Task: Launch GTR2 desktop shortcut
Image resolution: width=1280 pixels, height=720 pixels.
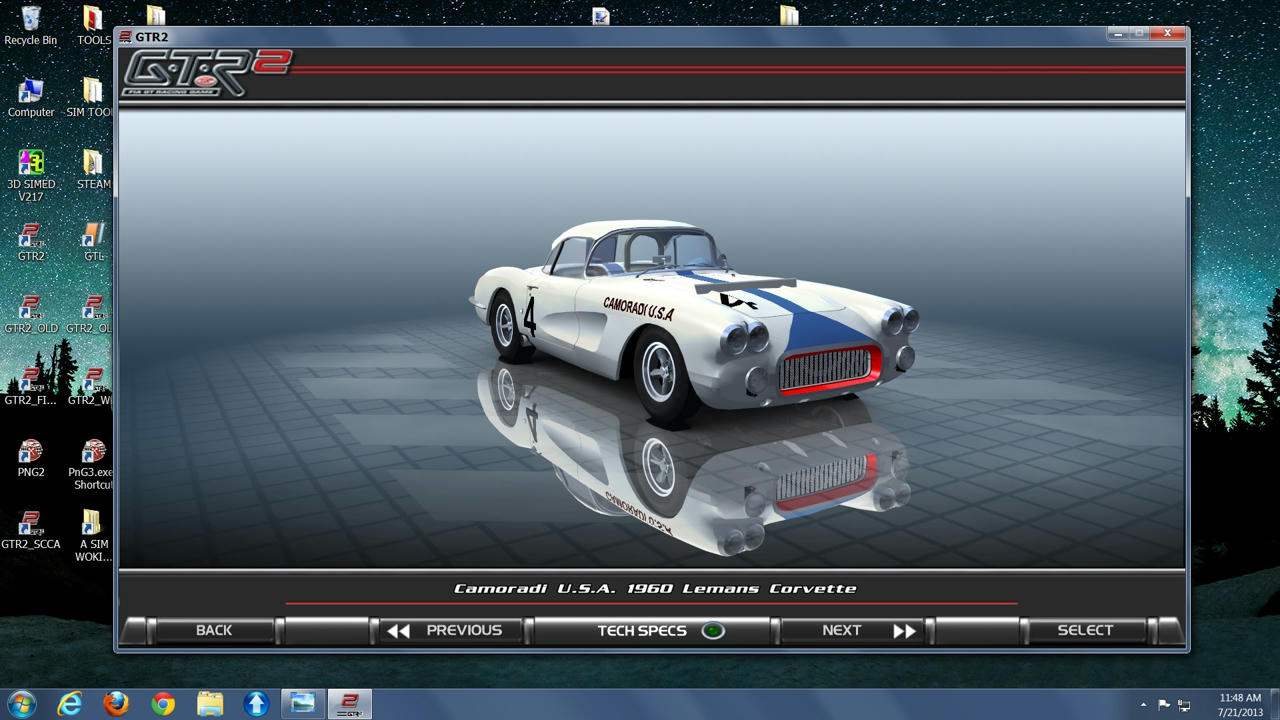Action: tap(31, 242)
